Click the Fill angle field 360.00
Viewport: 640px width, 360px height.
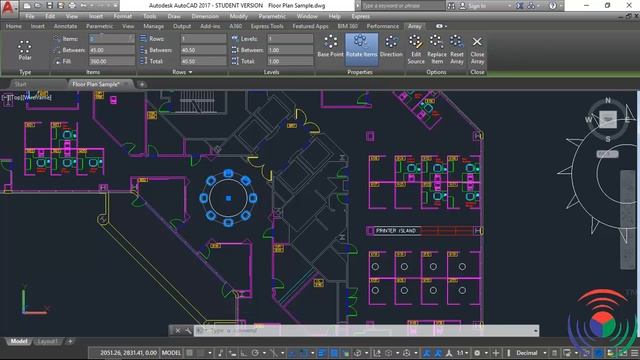pyautogui.click(x=111, y=61)
